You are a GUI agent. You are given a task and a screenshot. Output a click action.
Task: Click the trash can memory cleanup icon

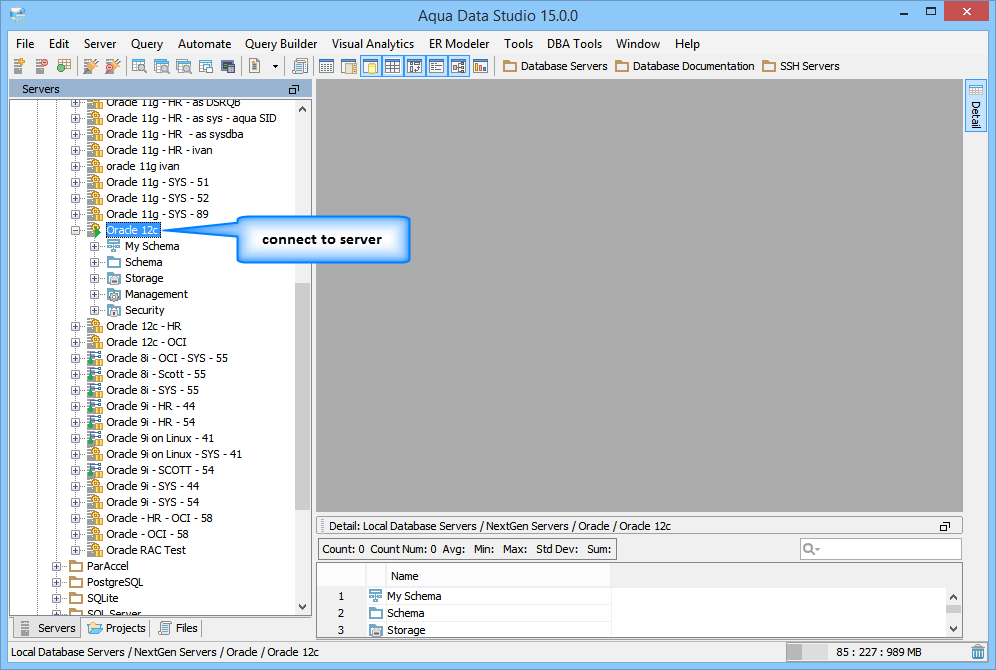[x=978, y=652]
